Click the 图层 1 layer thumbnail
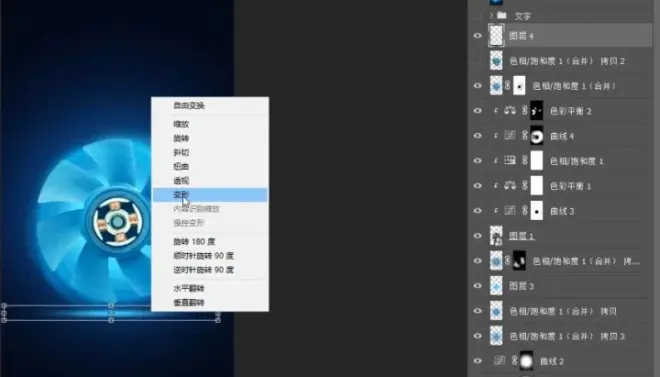Screen dimensions: 660x377 pos(496,236)
